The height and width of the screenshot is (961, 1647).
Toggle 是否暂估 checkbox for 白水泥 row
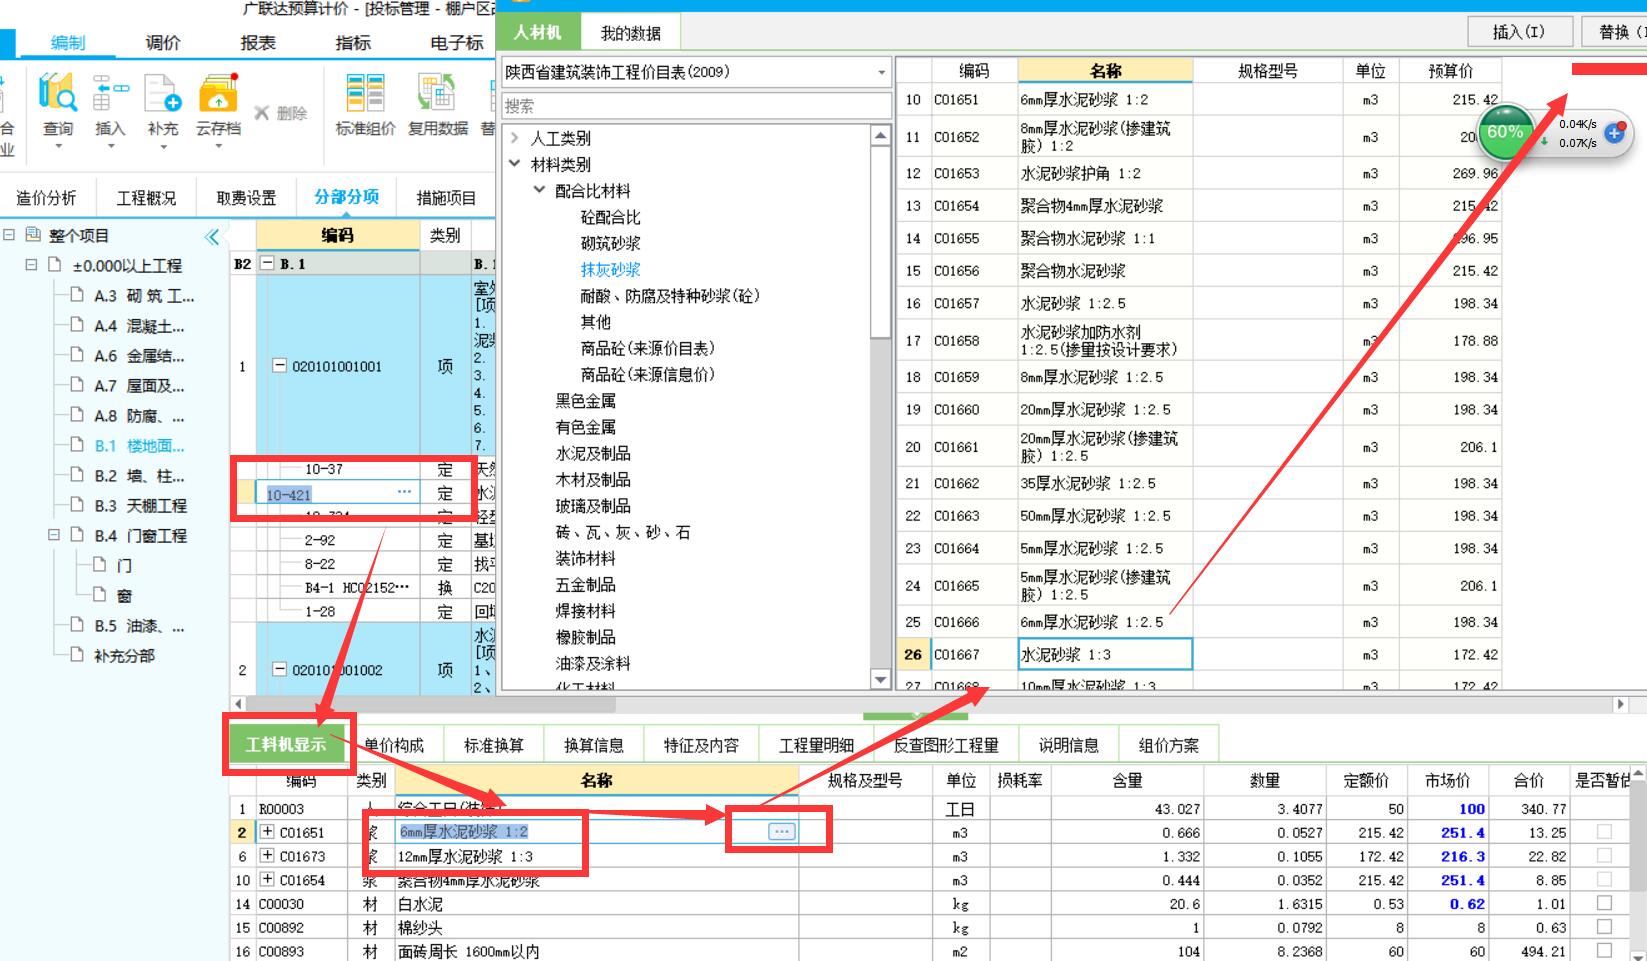[1604, 903]
